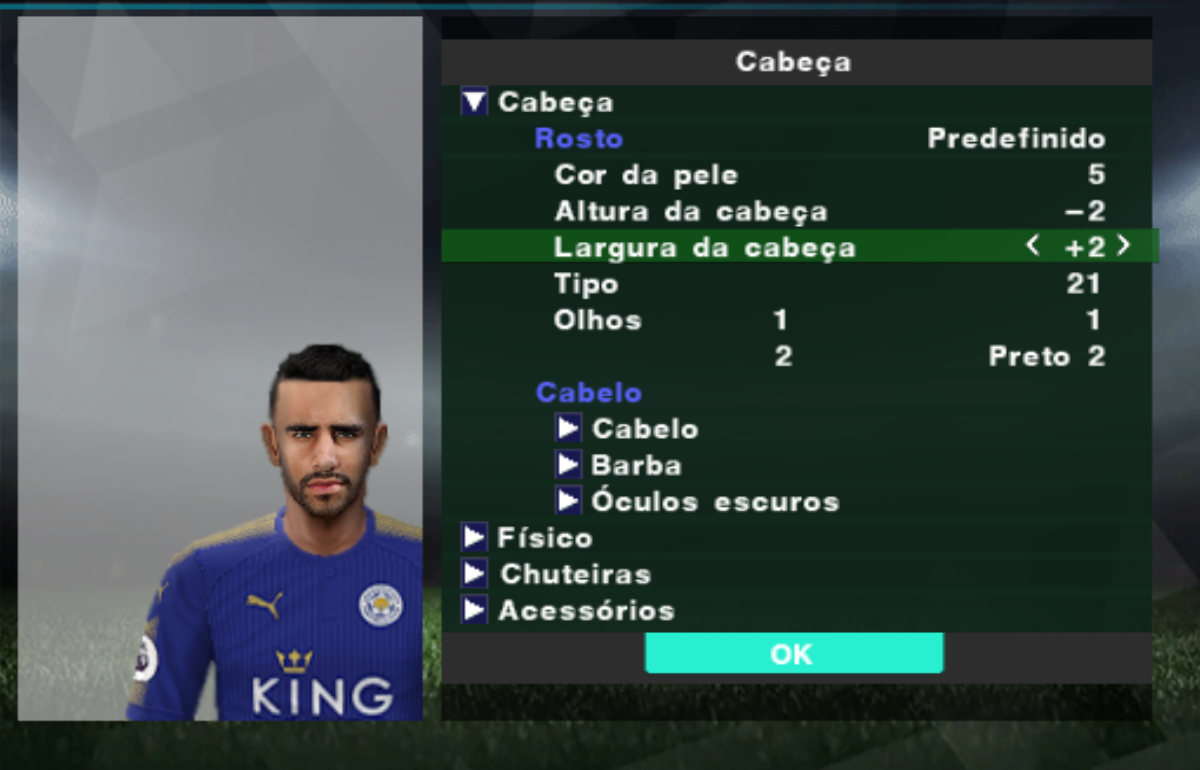Image resolution: width=1200 pixels, height=770 pixels.
Task: Collapse the Cabeça section triangle
Action: (475, 102)
